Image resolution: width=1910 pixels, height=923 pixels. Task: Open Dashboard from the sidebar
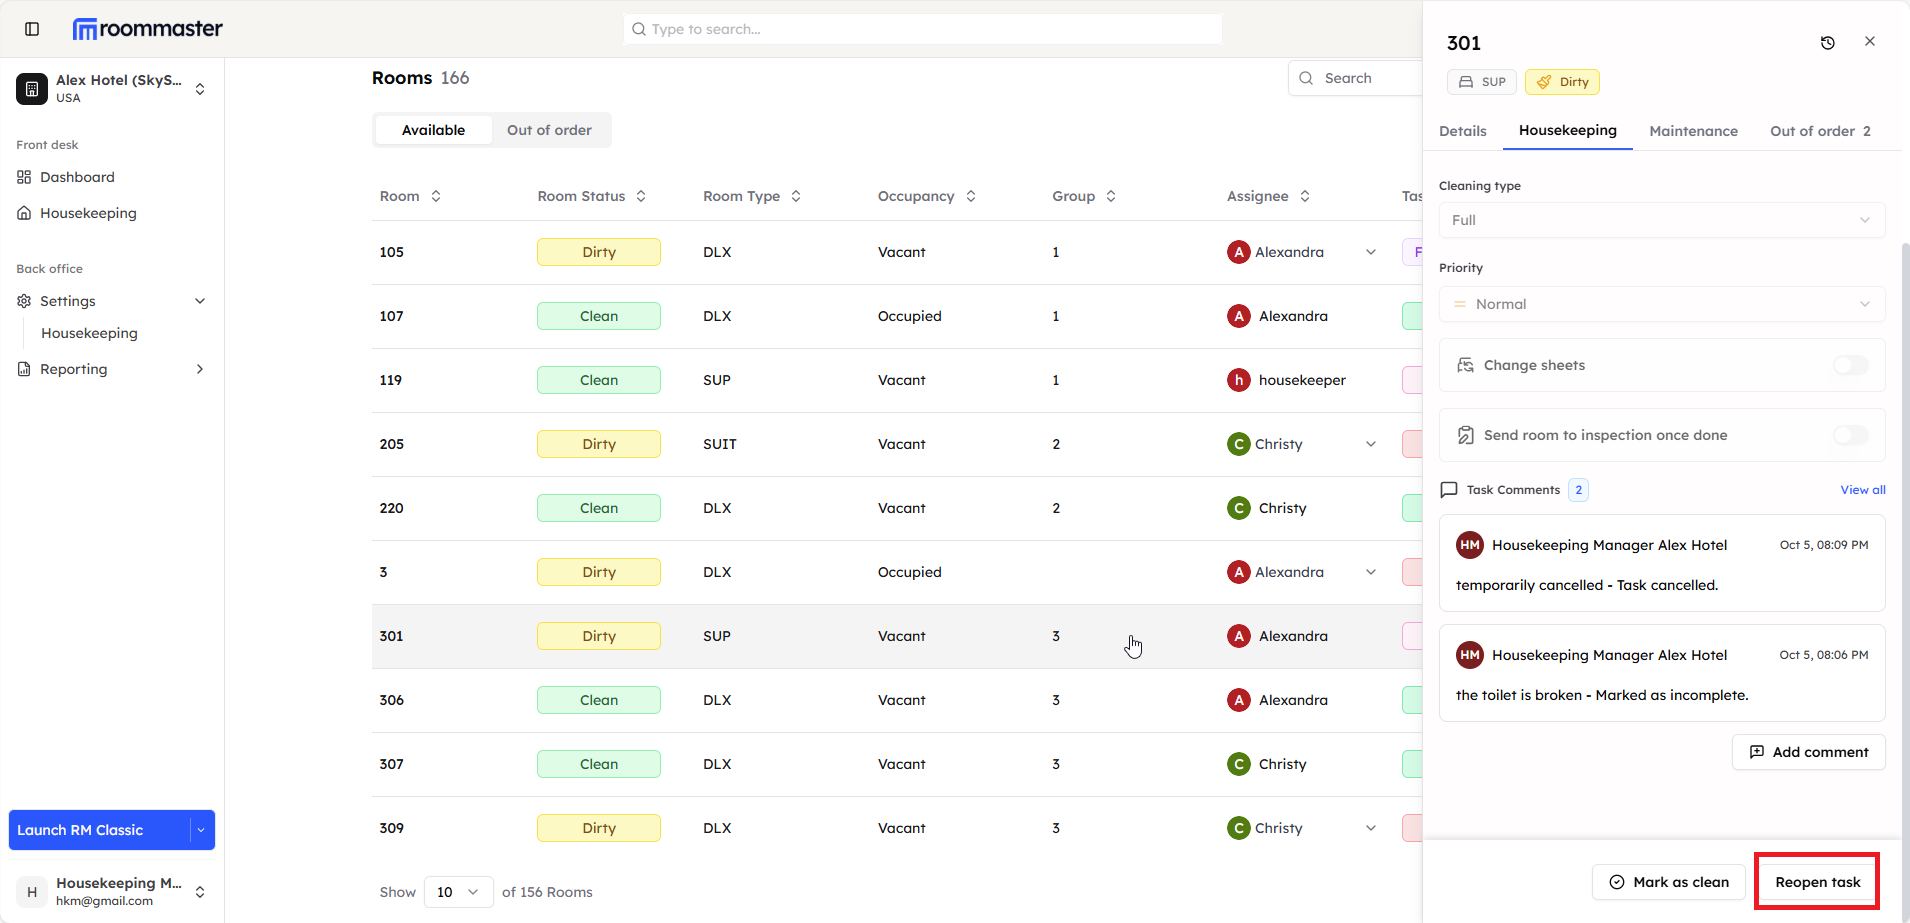(x=77, y=177)
